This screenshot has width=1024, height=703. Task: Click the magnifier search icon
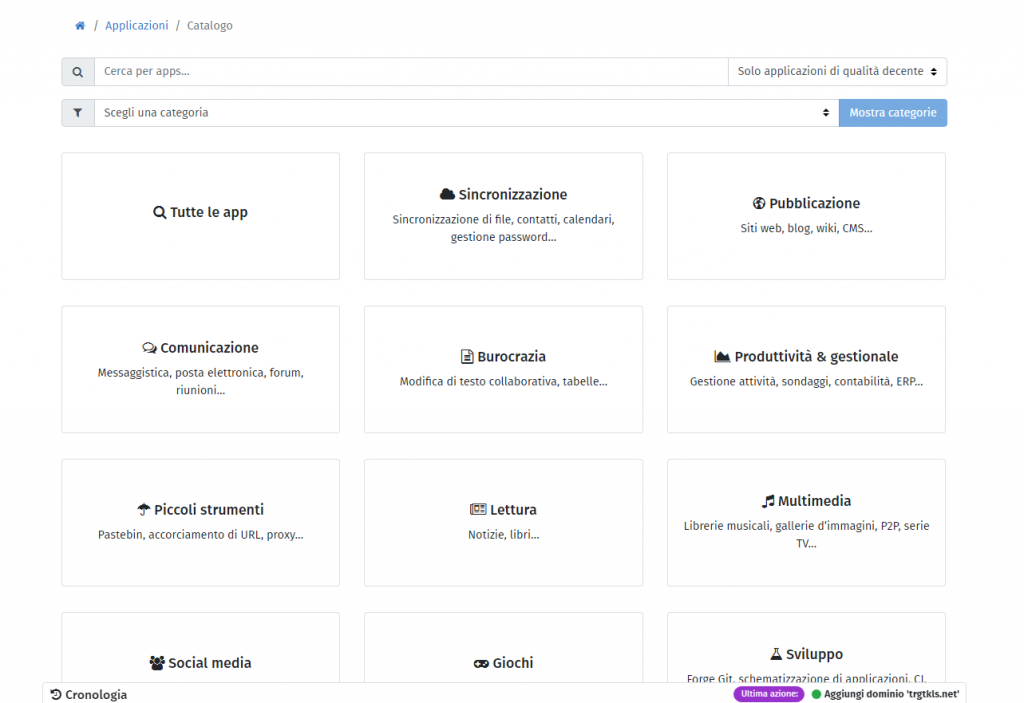click(x=78, y=72)
